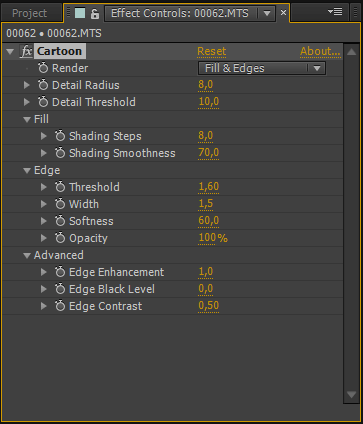Click the Edge Contrast stopwatch
363x424 pixels.
pyautogui.click(x=60, y=306)
